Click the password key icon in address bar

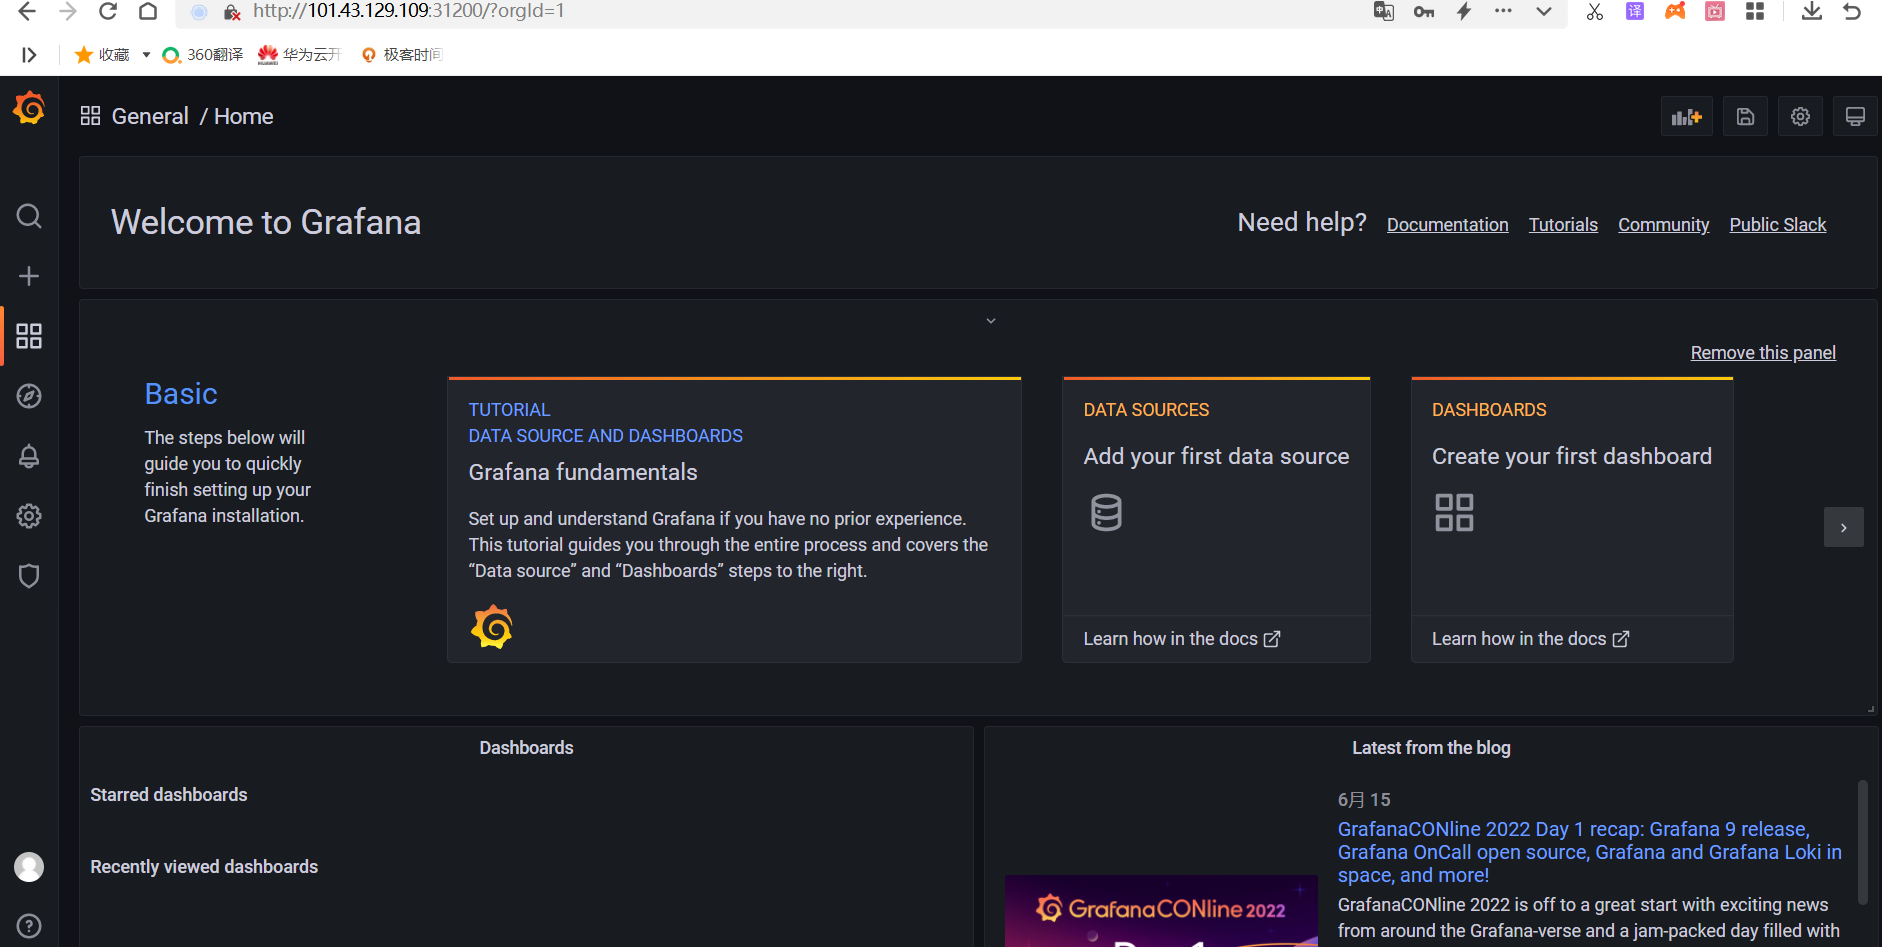1424,11
